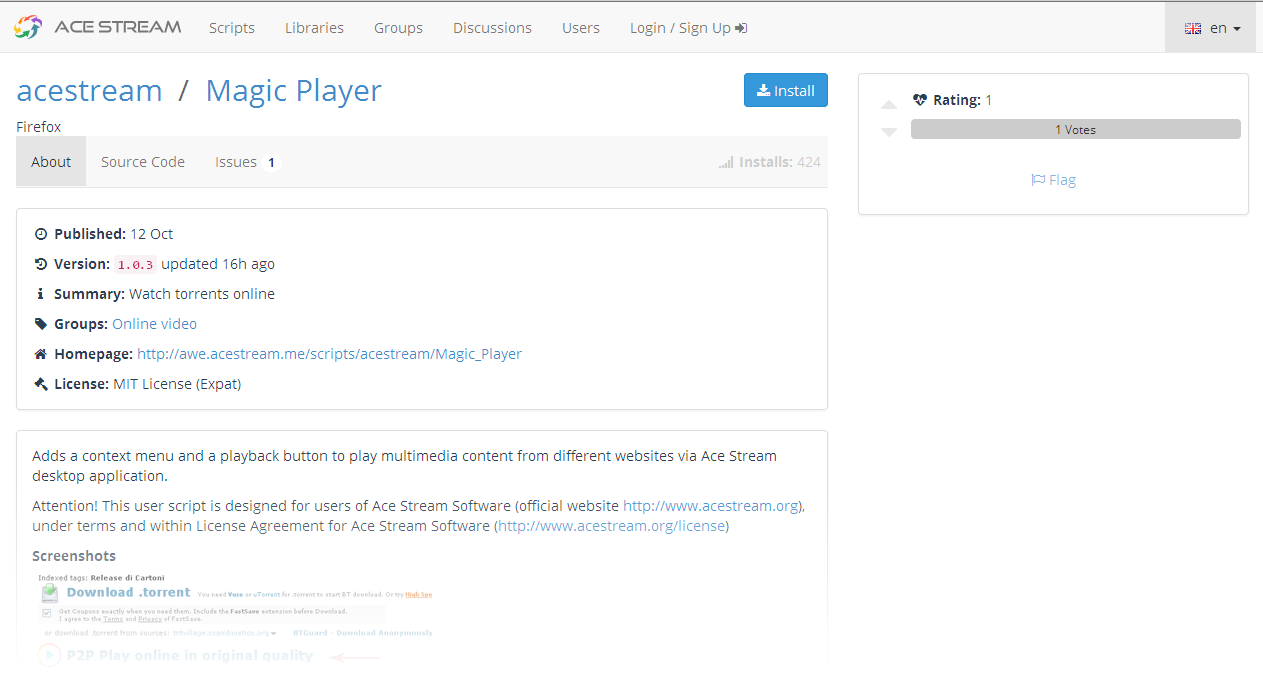The width and height of the screenshot is (1263, 677).
Task: Upvote the script with up arrow
Action: (x=889, y=105)
